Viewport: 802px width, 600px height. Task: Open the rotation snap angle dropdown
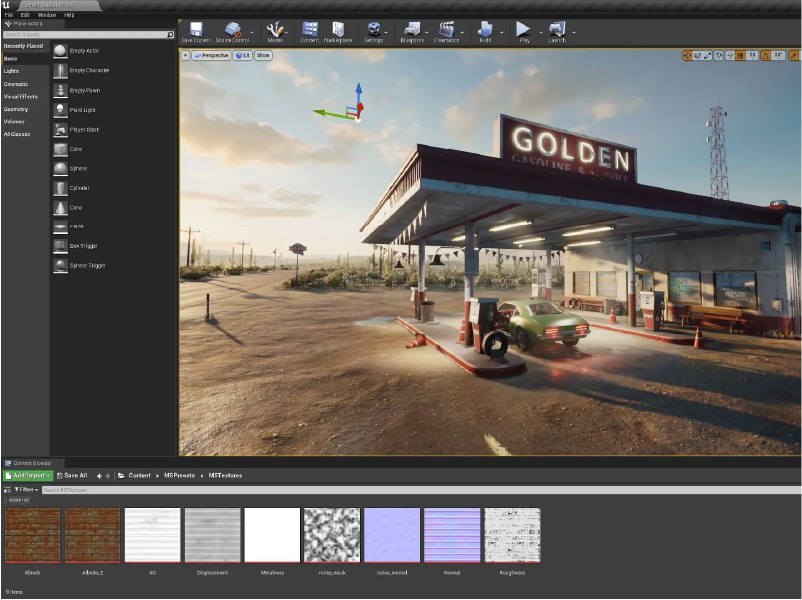778,55
